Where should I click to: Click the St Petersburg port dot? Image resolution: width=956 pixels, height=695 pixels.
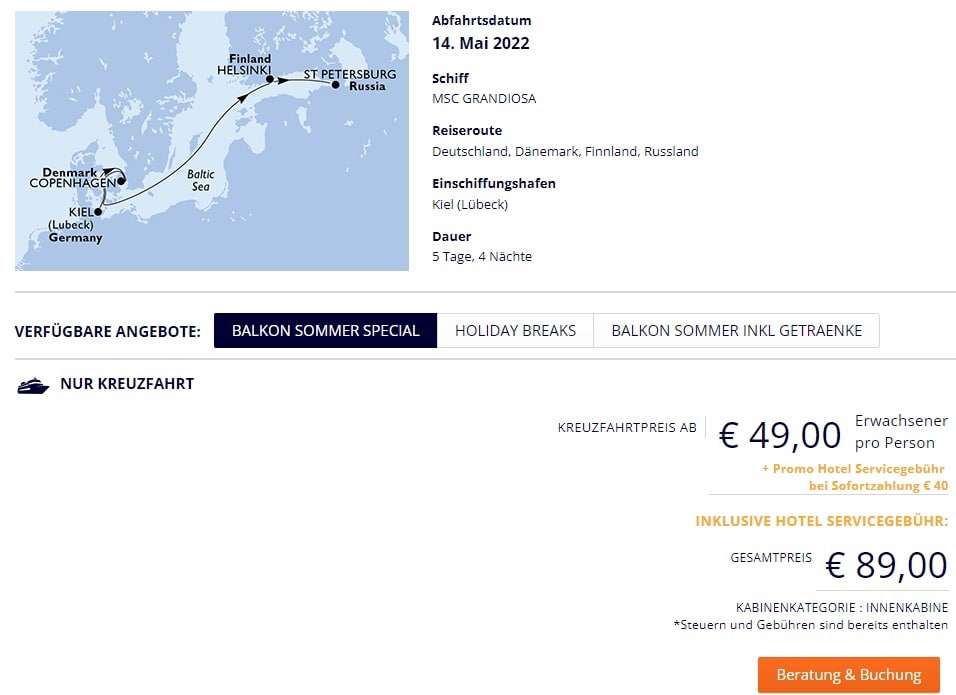(x=337, y=85)
